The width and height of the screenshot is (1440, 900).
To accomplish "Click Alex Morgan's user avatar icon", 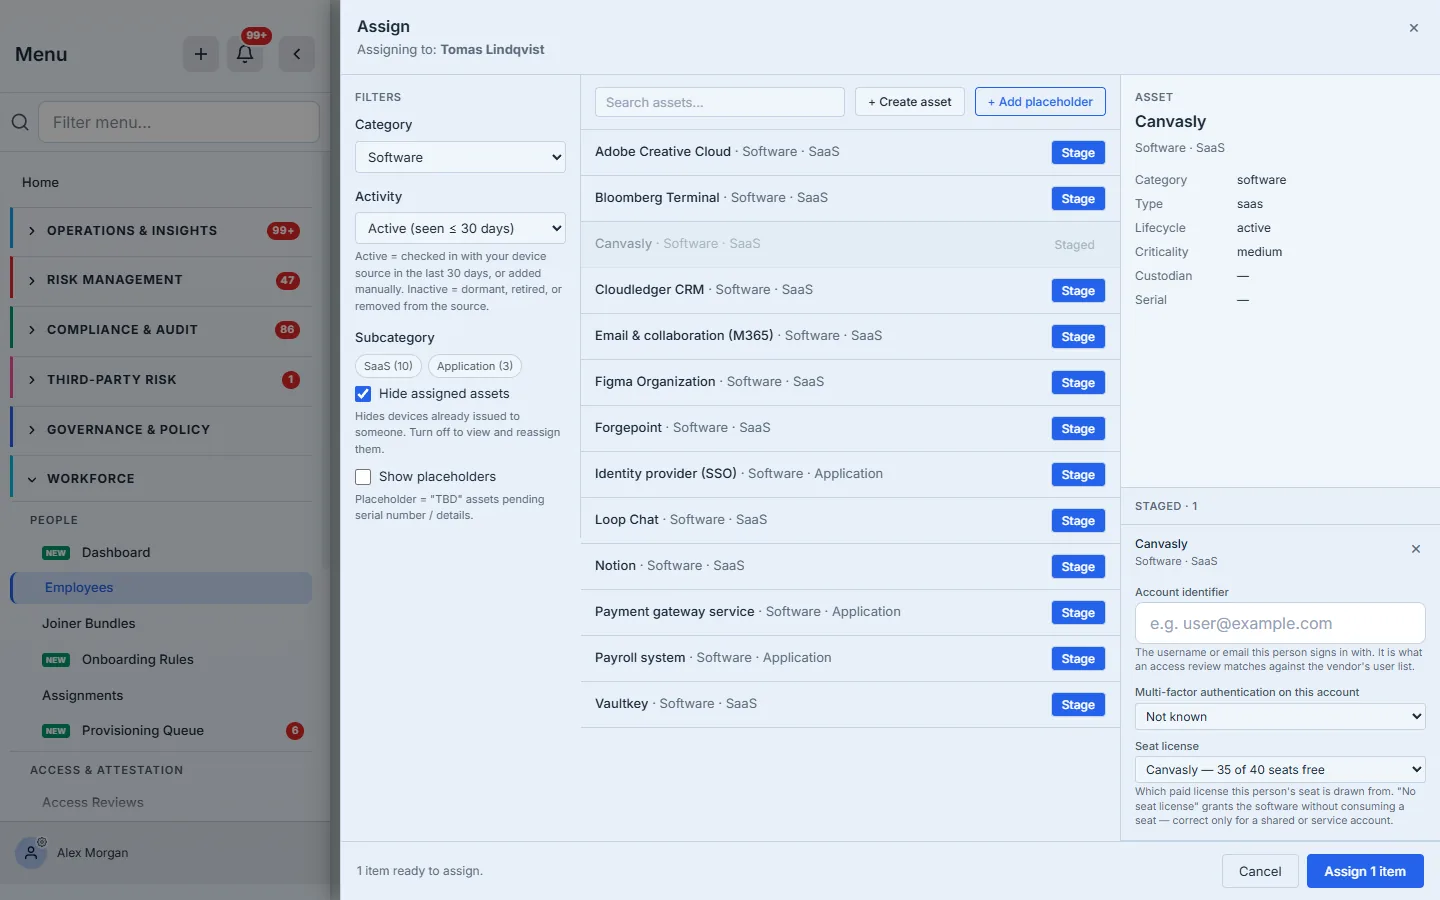I will tap(31, 853).
